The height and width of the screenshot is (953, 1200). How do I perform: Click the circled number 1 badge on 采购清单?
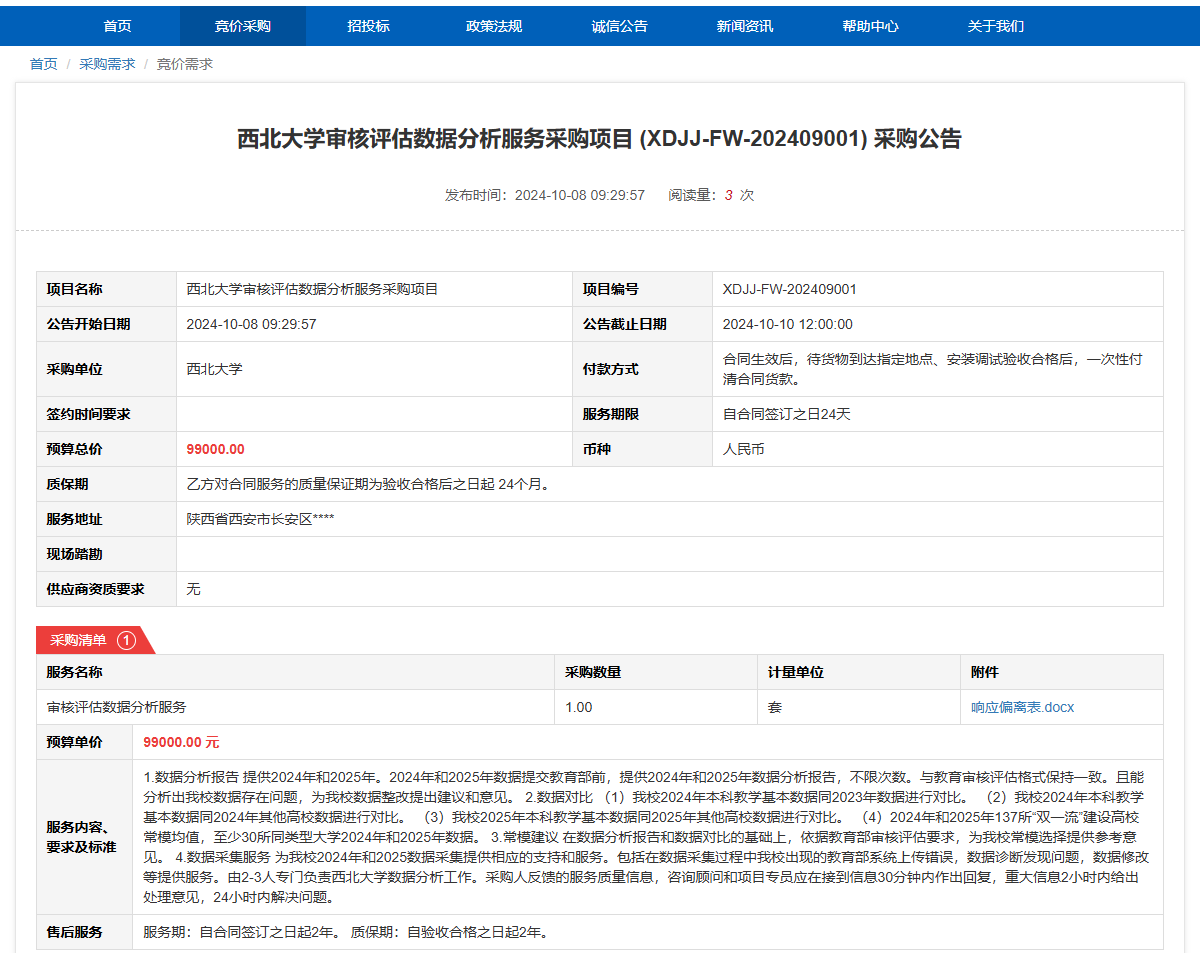pyautogui.click(x=126, y=640)
